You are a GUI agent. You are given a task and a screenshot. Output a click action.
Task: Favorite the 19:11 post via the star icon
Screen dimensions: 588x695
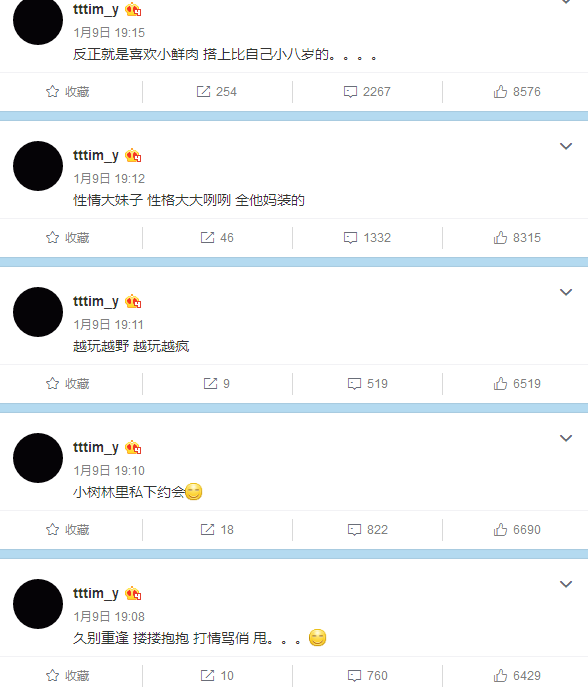(x=68, y=383)
